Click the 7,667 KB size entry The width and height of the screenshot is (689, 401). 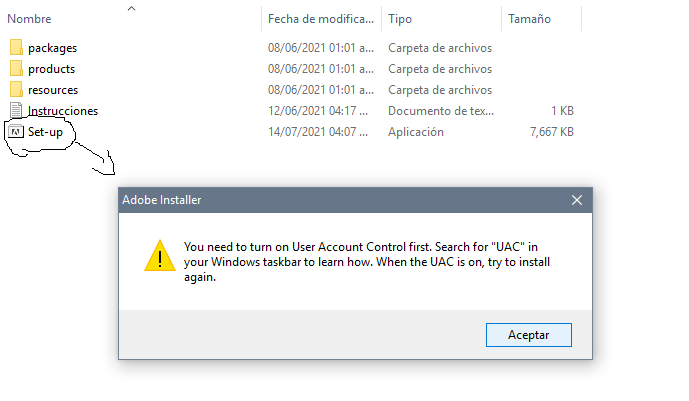[x=551, y=132]
